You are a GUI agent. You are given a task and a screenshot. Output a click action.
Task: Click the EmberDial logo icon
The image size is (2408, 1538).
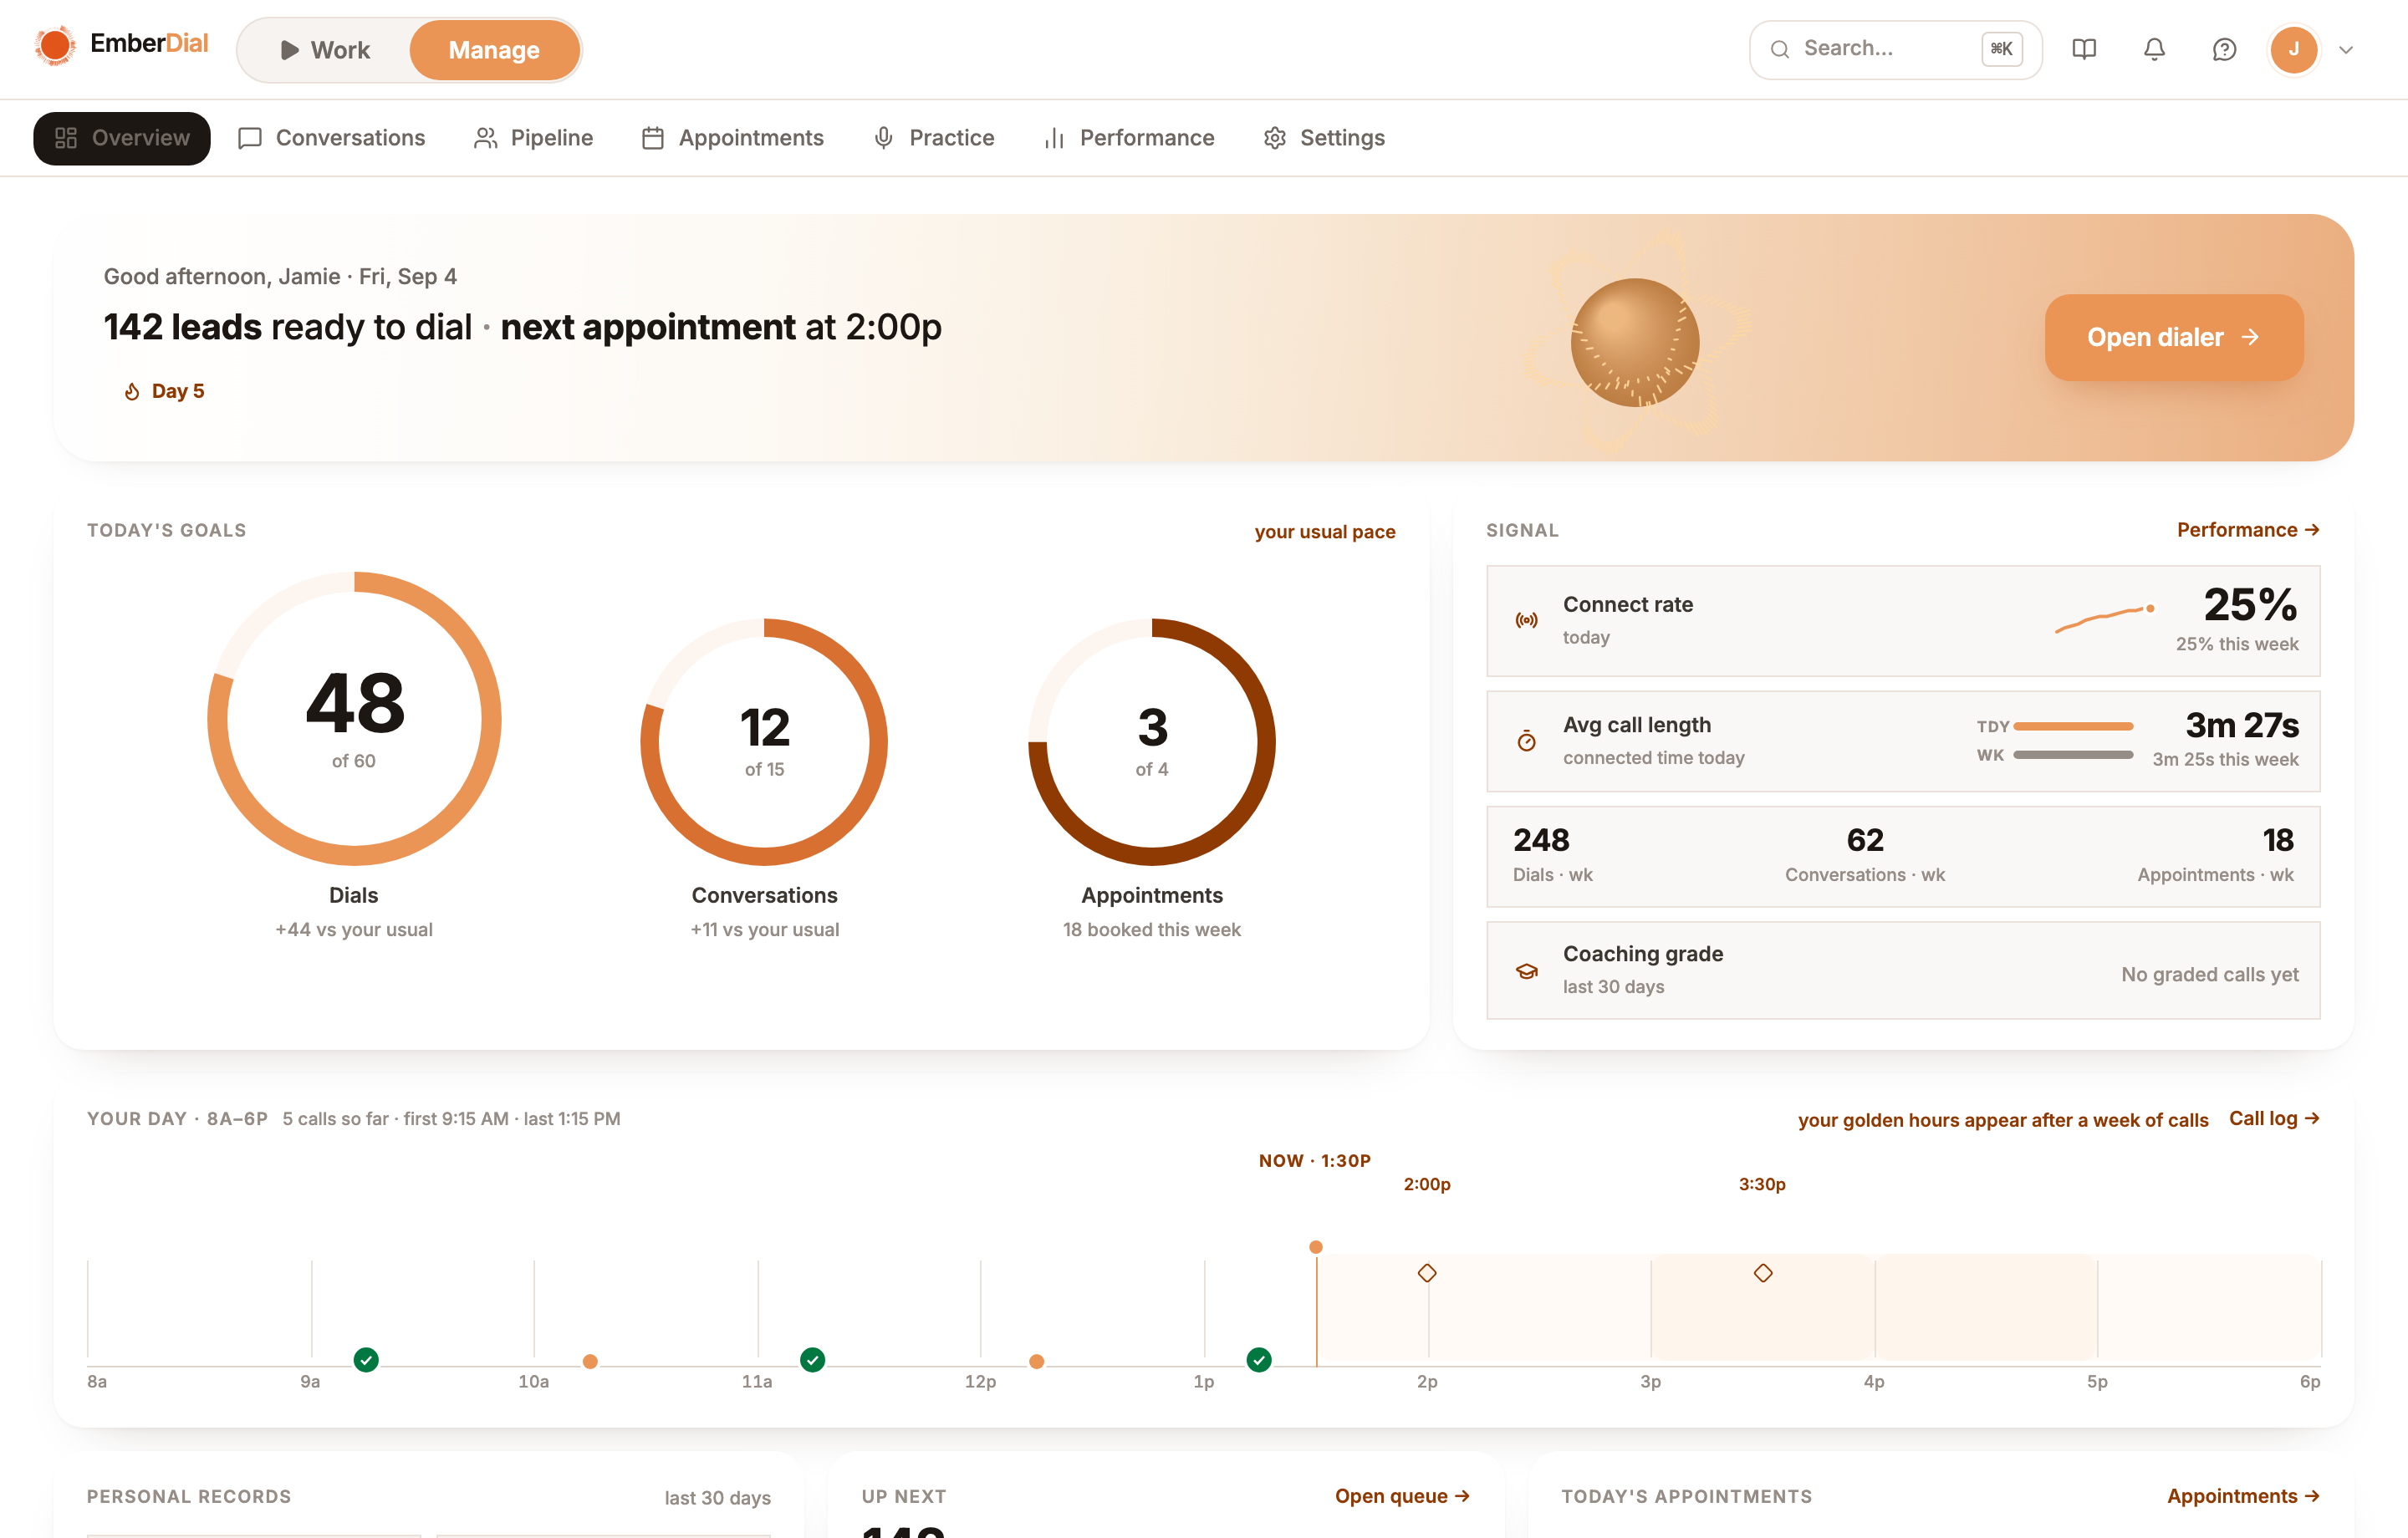54,46
